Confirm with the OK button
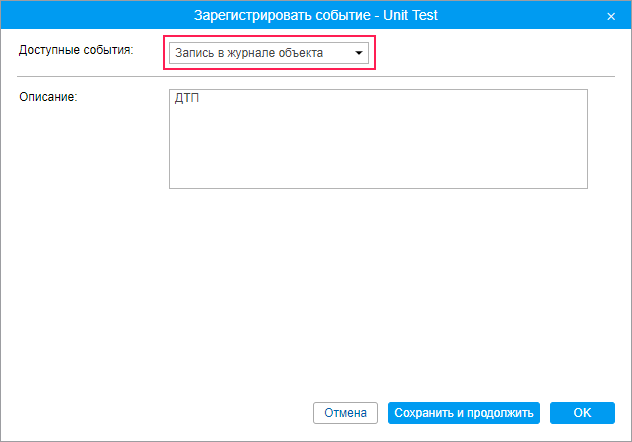632x442 pixels. click(x=582, y=412)
